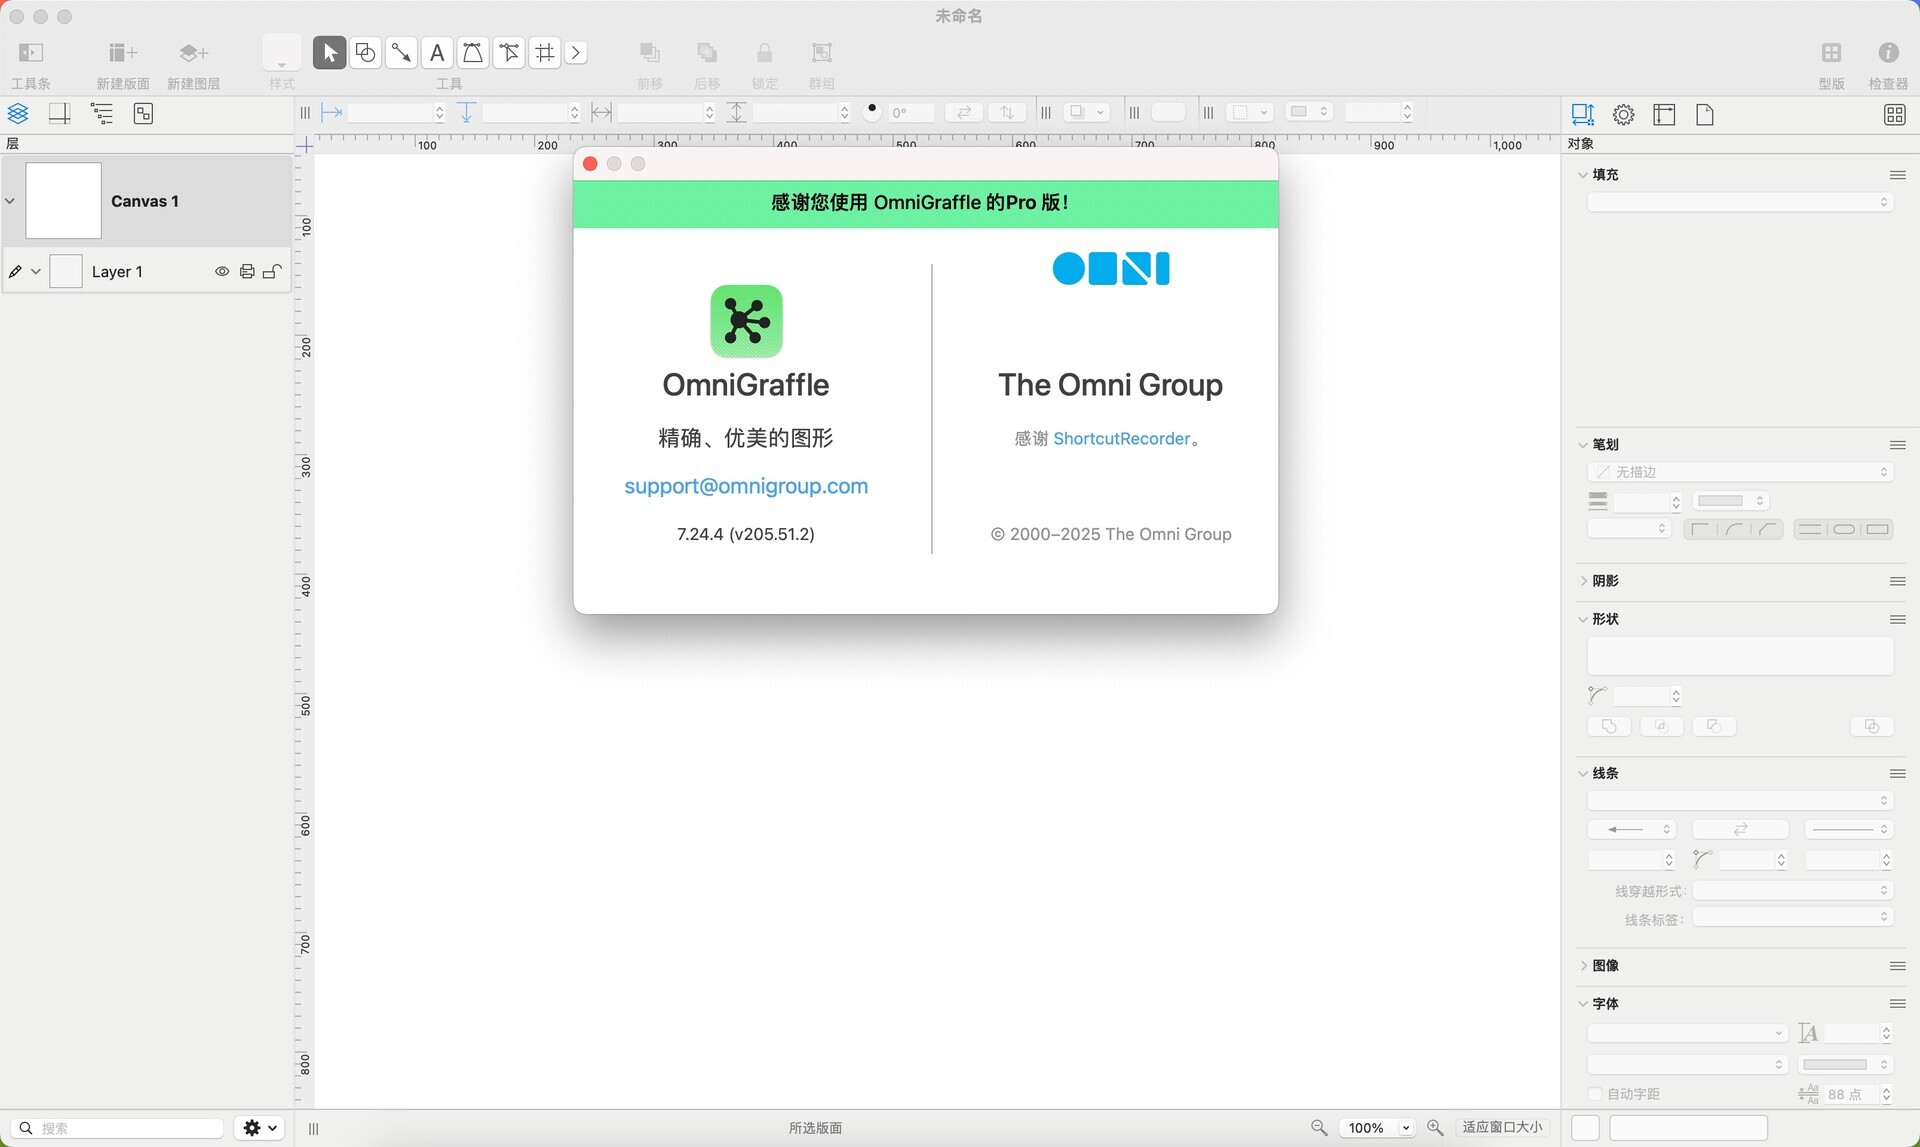Image resolution: width=1920 pixels, height=1147 pixels.
Task: Select the shape tool
Action: [x=365, y=53]
